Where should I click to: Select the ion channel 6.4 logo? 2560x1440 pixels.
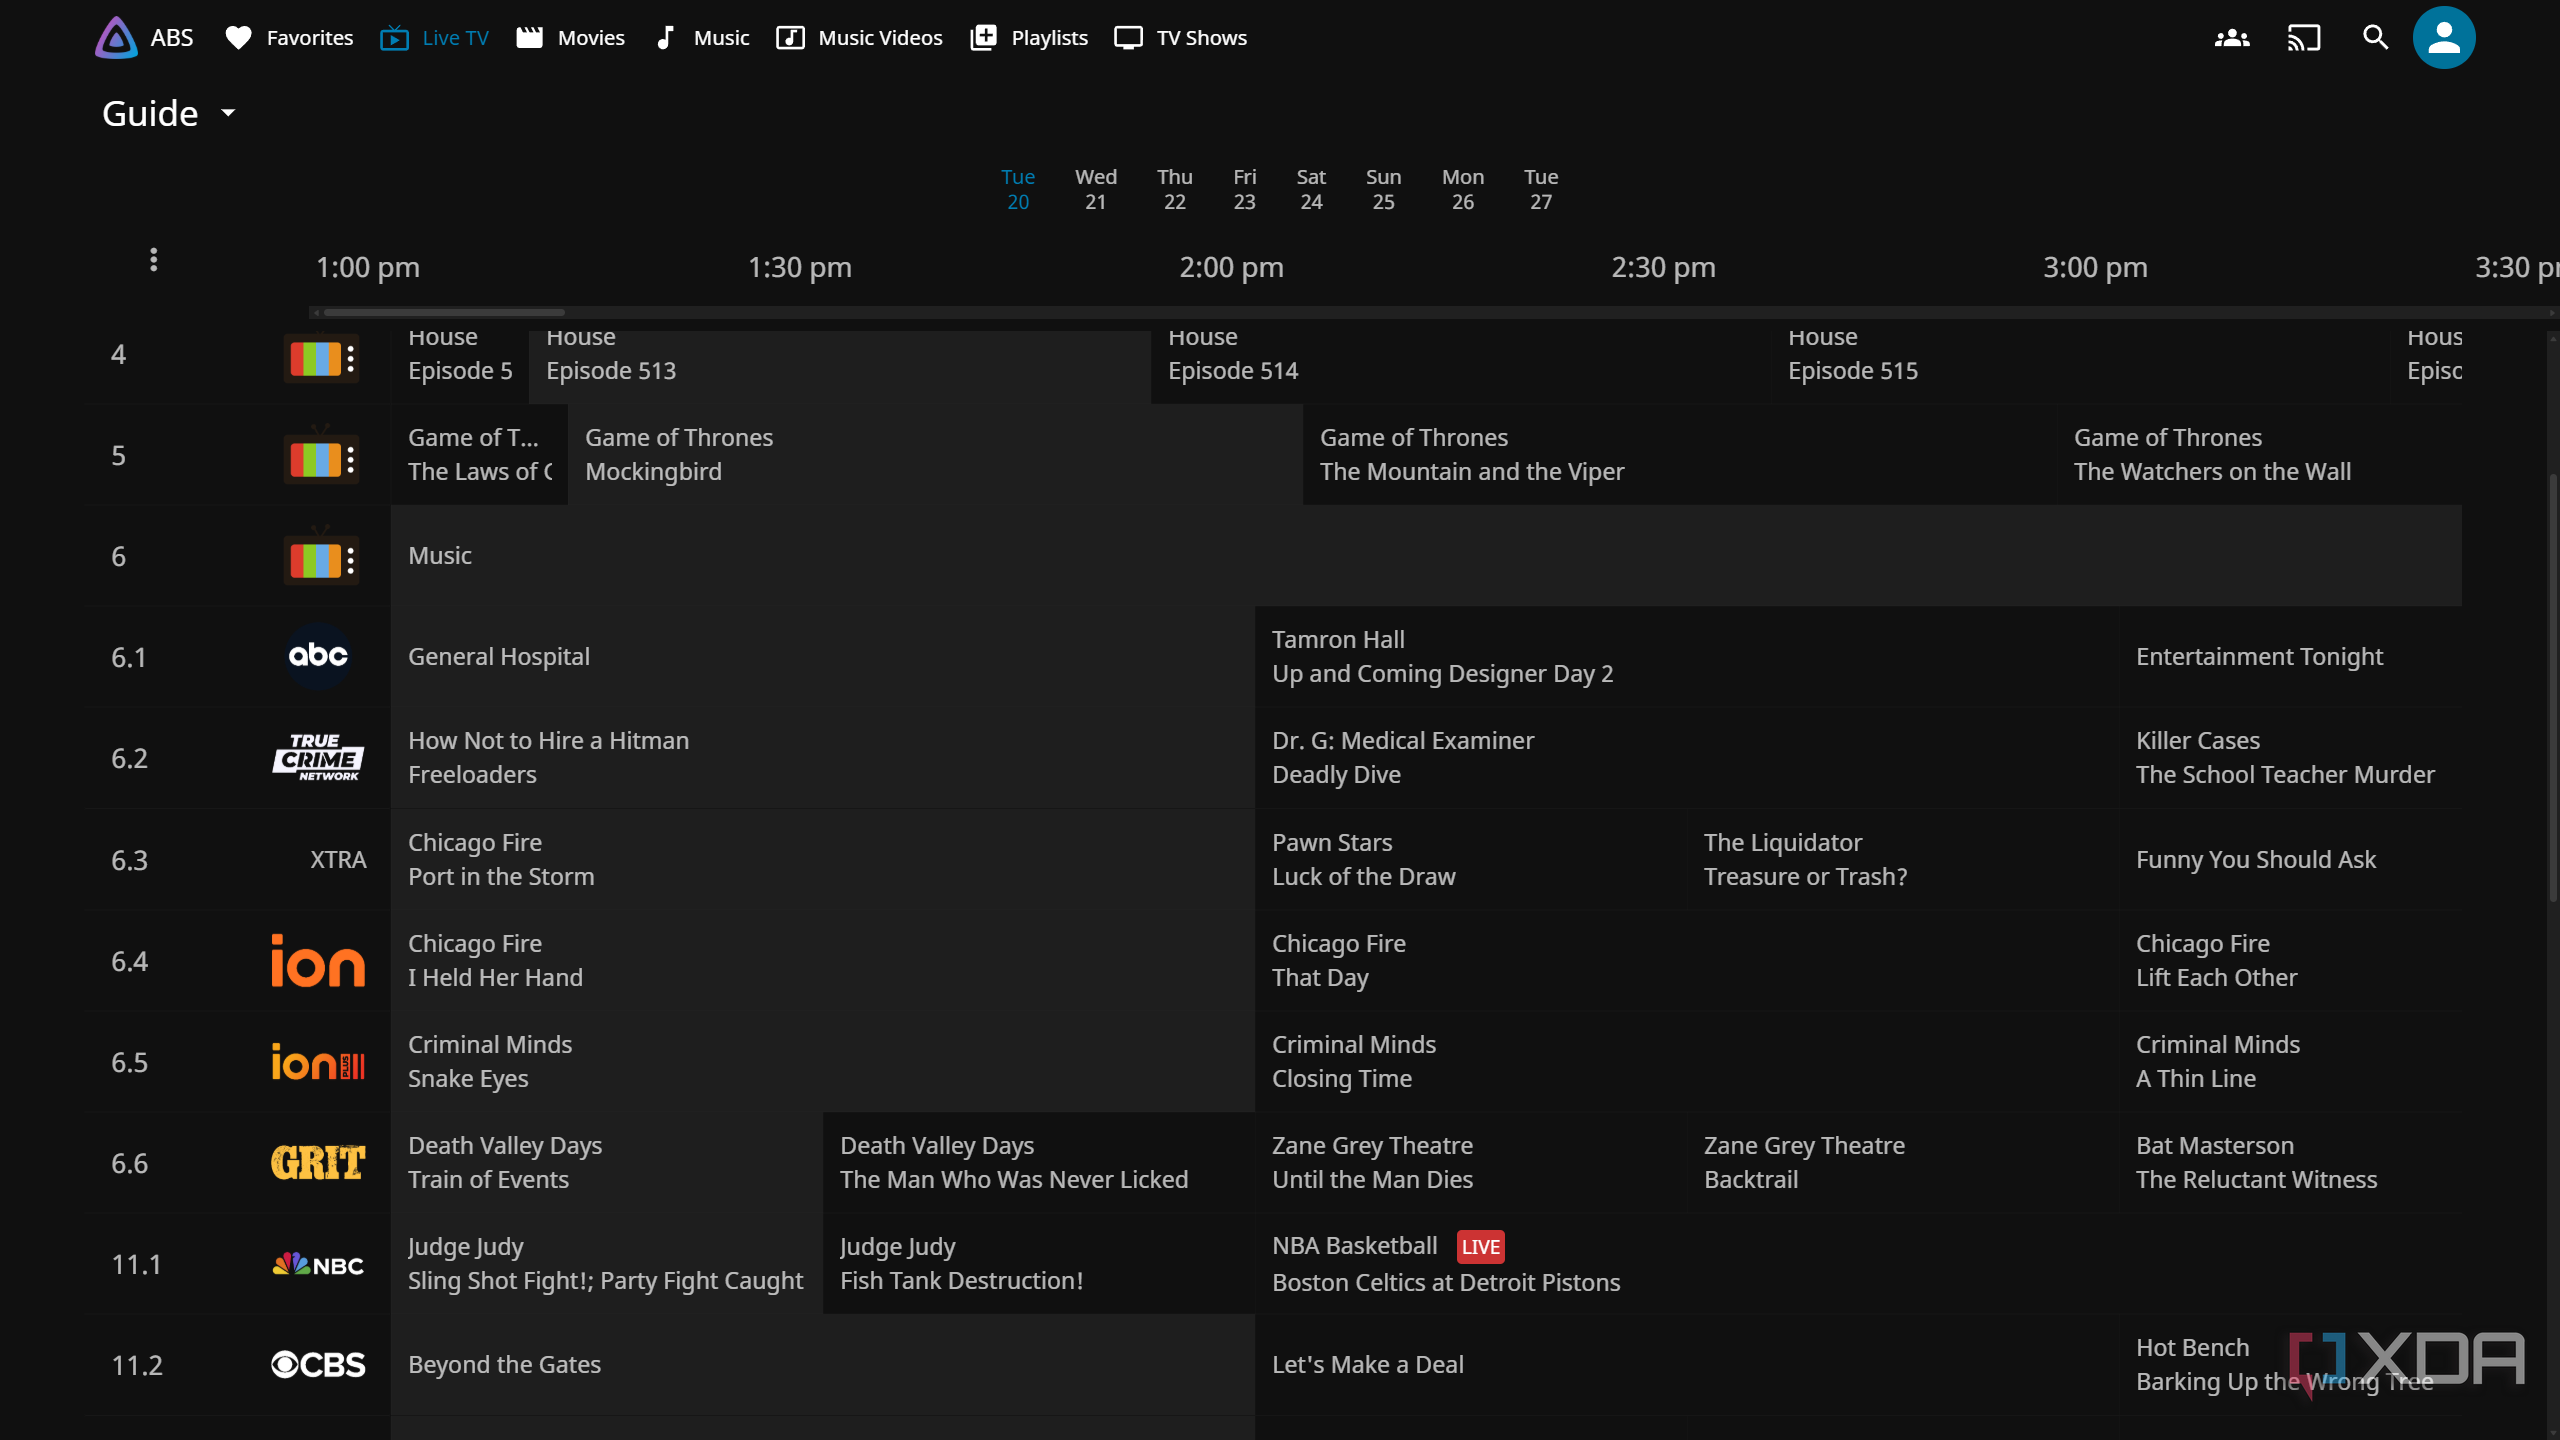(318, 960)
